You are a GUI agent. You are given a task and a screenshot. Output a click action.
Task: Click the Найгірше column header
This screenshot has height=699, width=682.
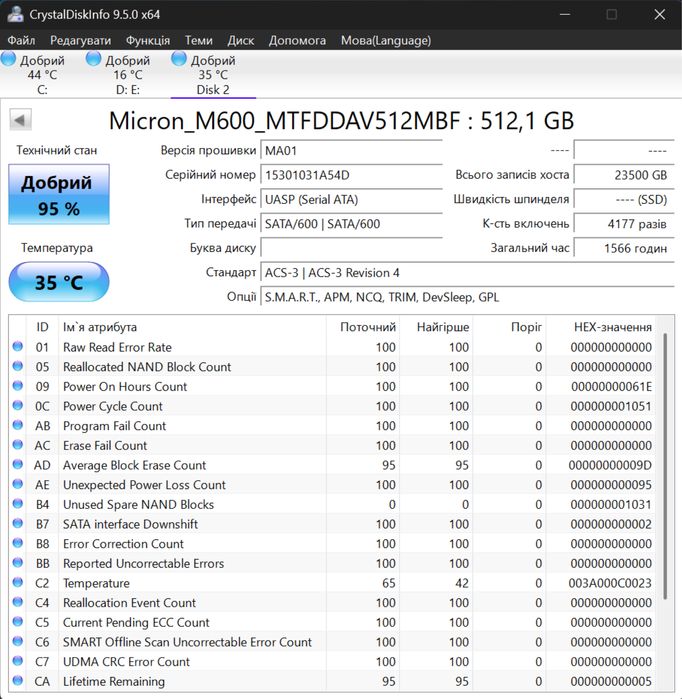[x=436, y=327]
